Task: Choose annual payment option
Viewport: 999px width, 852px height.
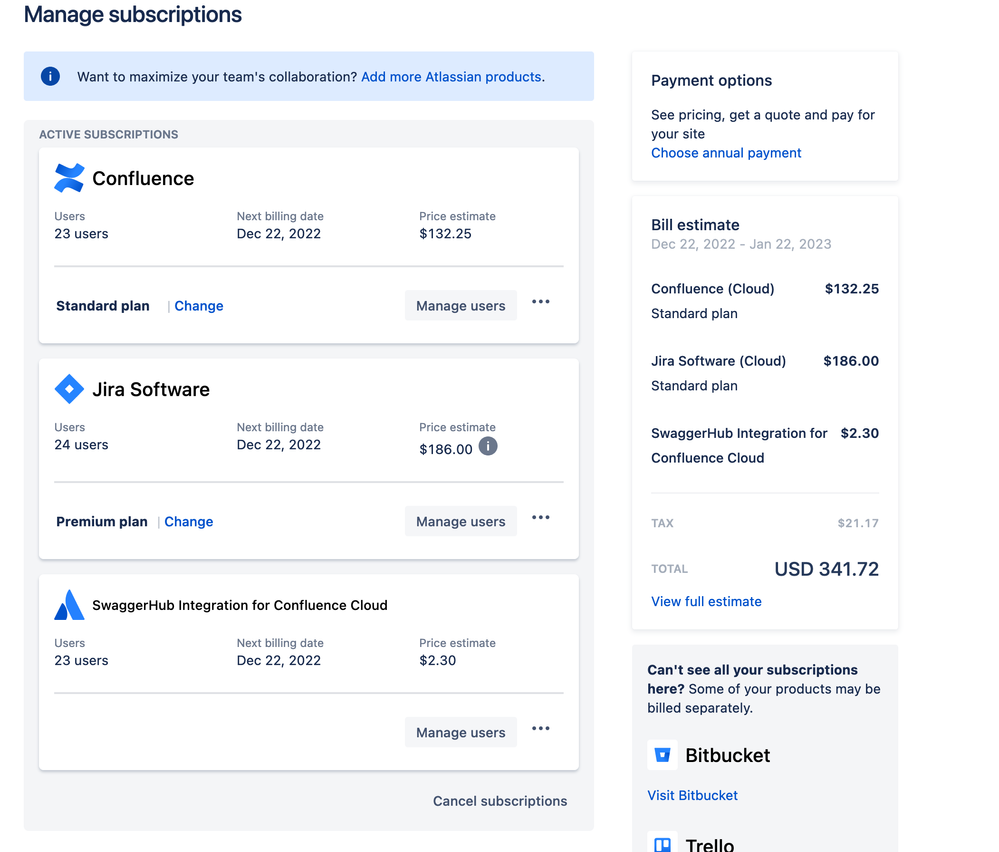Action: click(x=726, y=153)
